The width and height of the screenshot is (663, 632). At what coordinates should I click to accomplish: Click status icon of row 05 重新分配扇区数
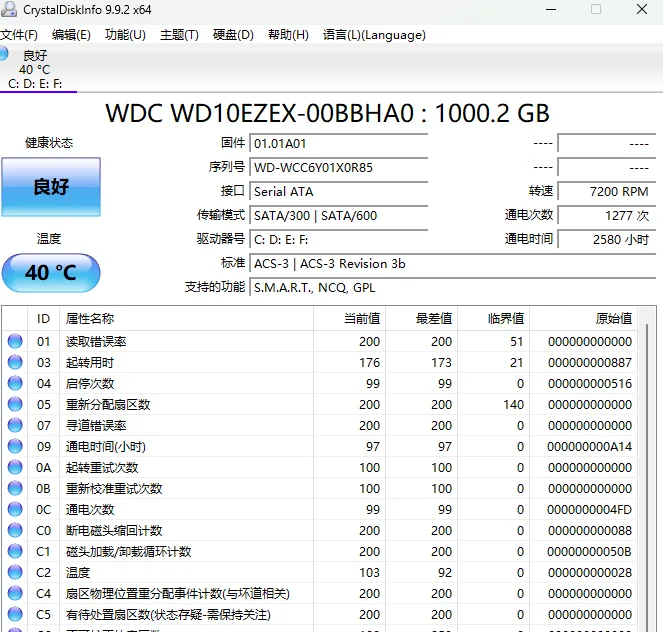click(15, 404)
